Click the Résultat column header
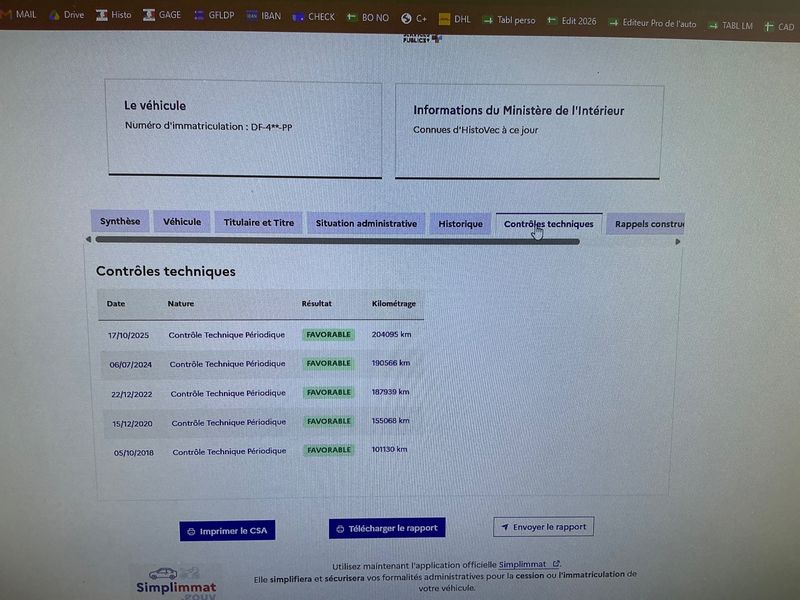 pos(316,304)
